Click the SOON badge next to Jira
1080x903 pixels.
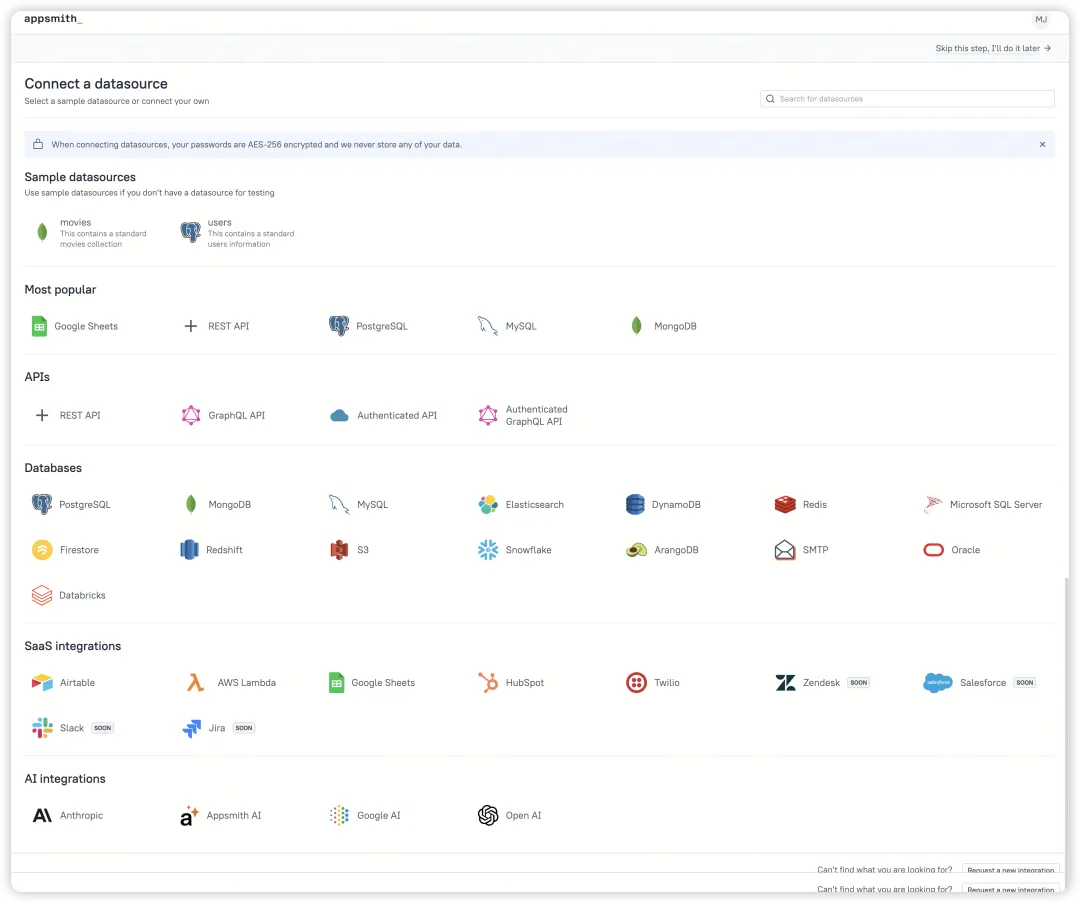point(244,728)
